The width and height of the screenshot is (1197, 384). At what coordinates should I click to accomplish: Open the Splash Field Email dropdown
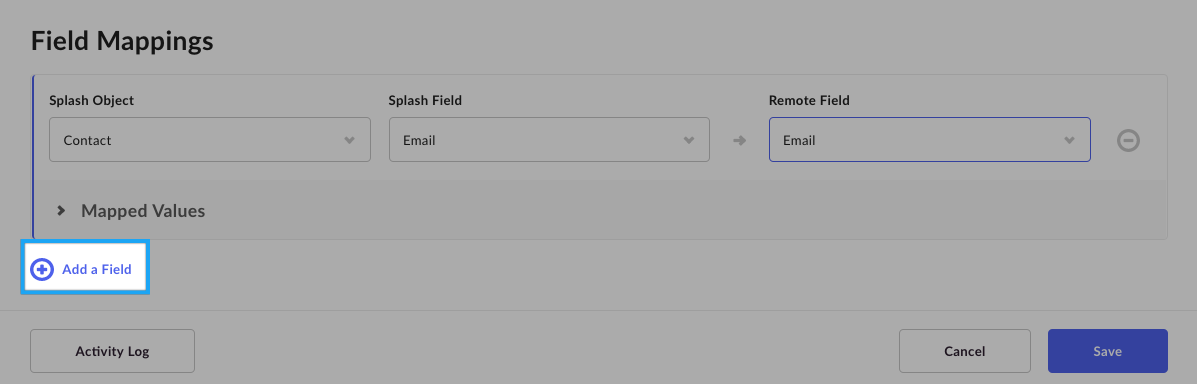click(x=550, y=140)
